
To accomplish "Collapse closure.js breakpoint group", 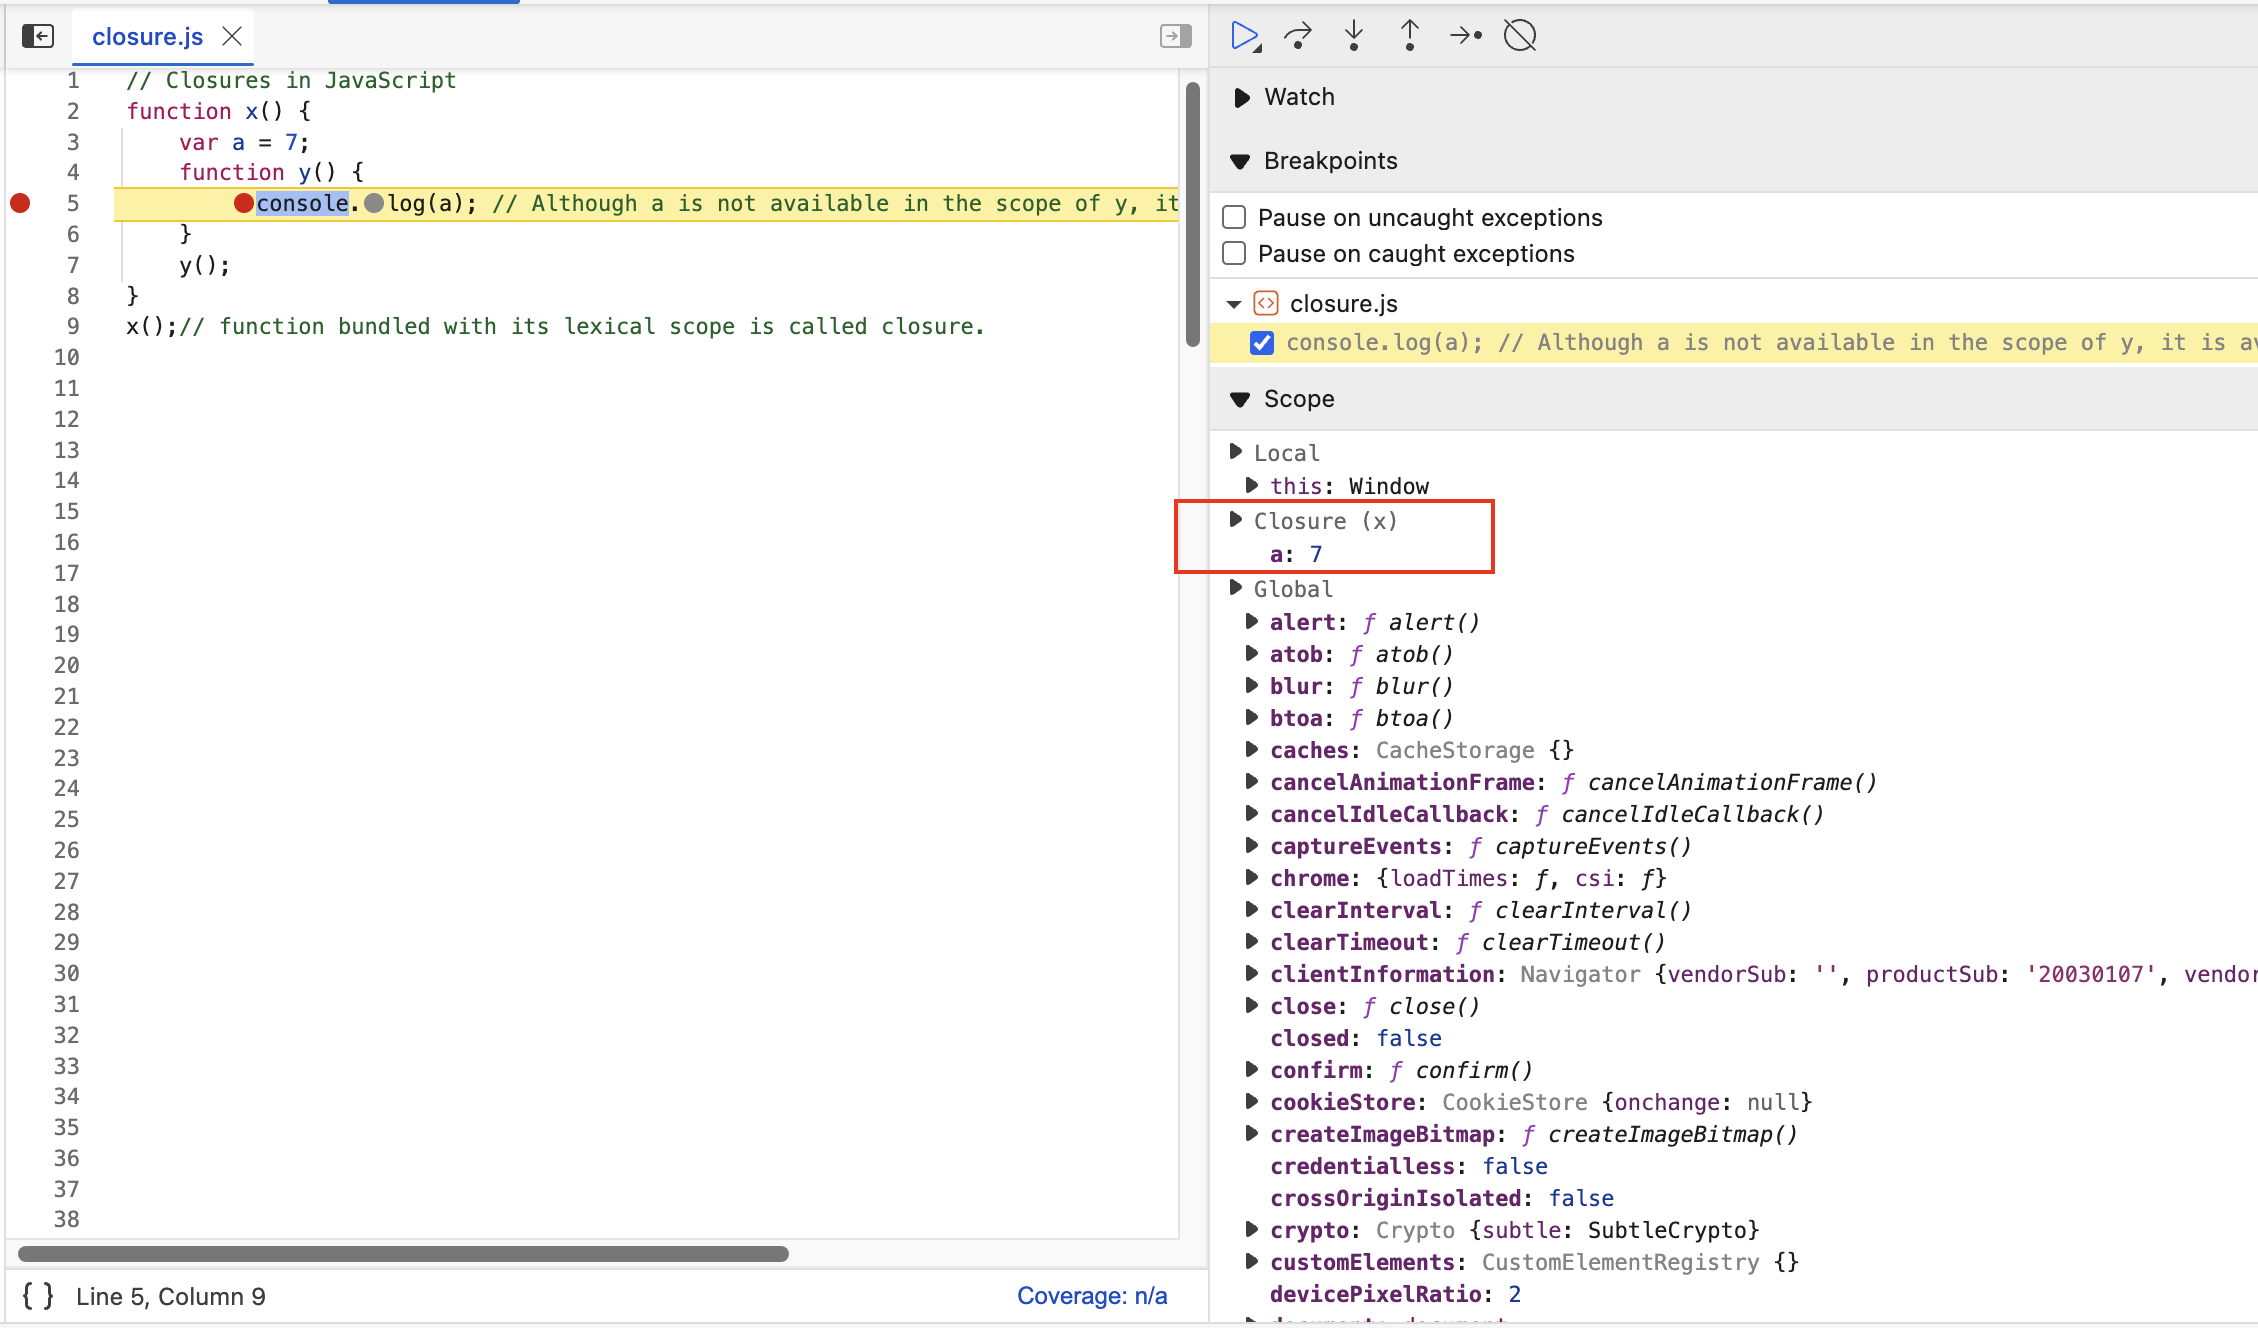I will point(1234,304).
